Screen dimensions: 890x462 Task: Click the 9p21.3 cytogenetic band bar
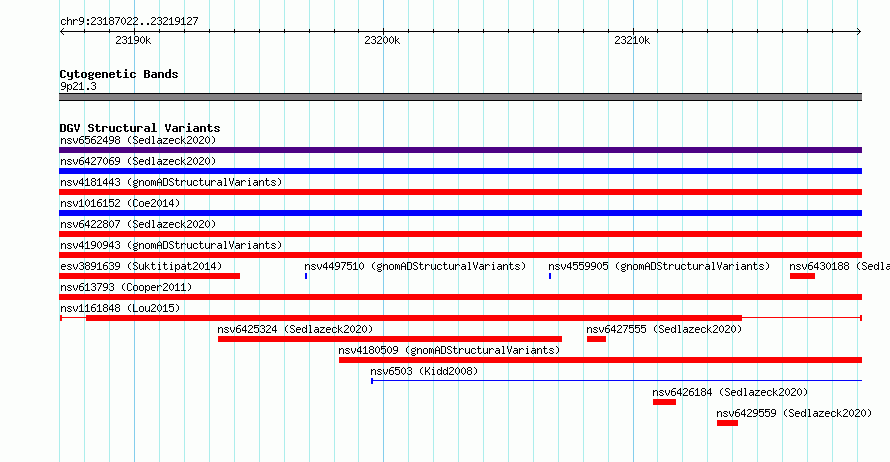pos(460,97)
